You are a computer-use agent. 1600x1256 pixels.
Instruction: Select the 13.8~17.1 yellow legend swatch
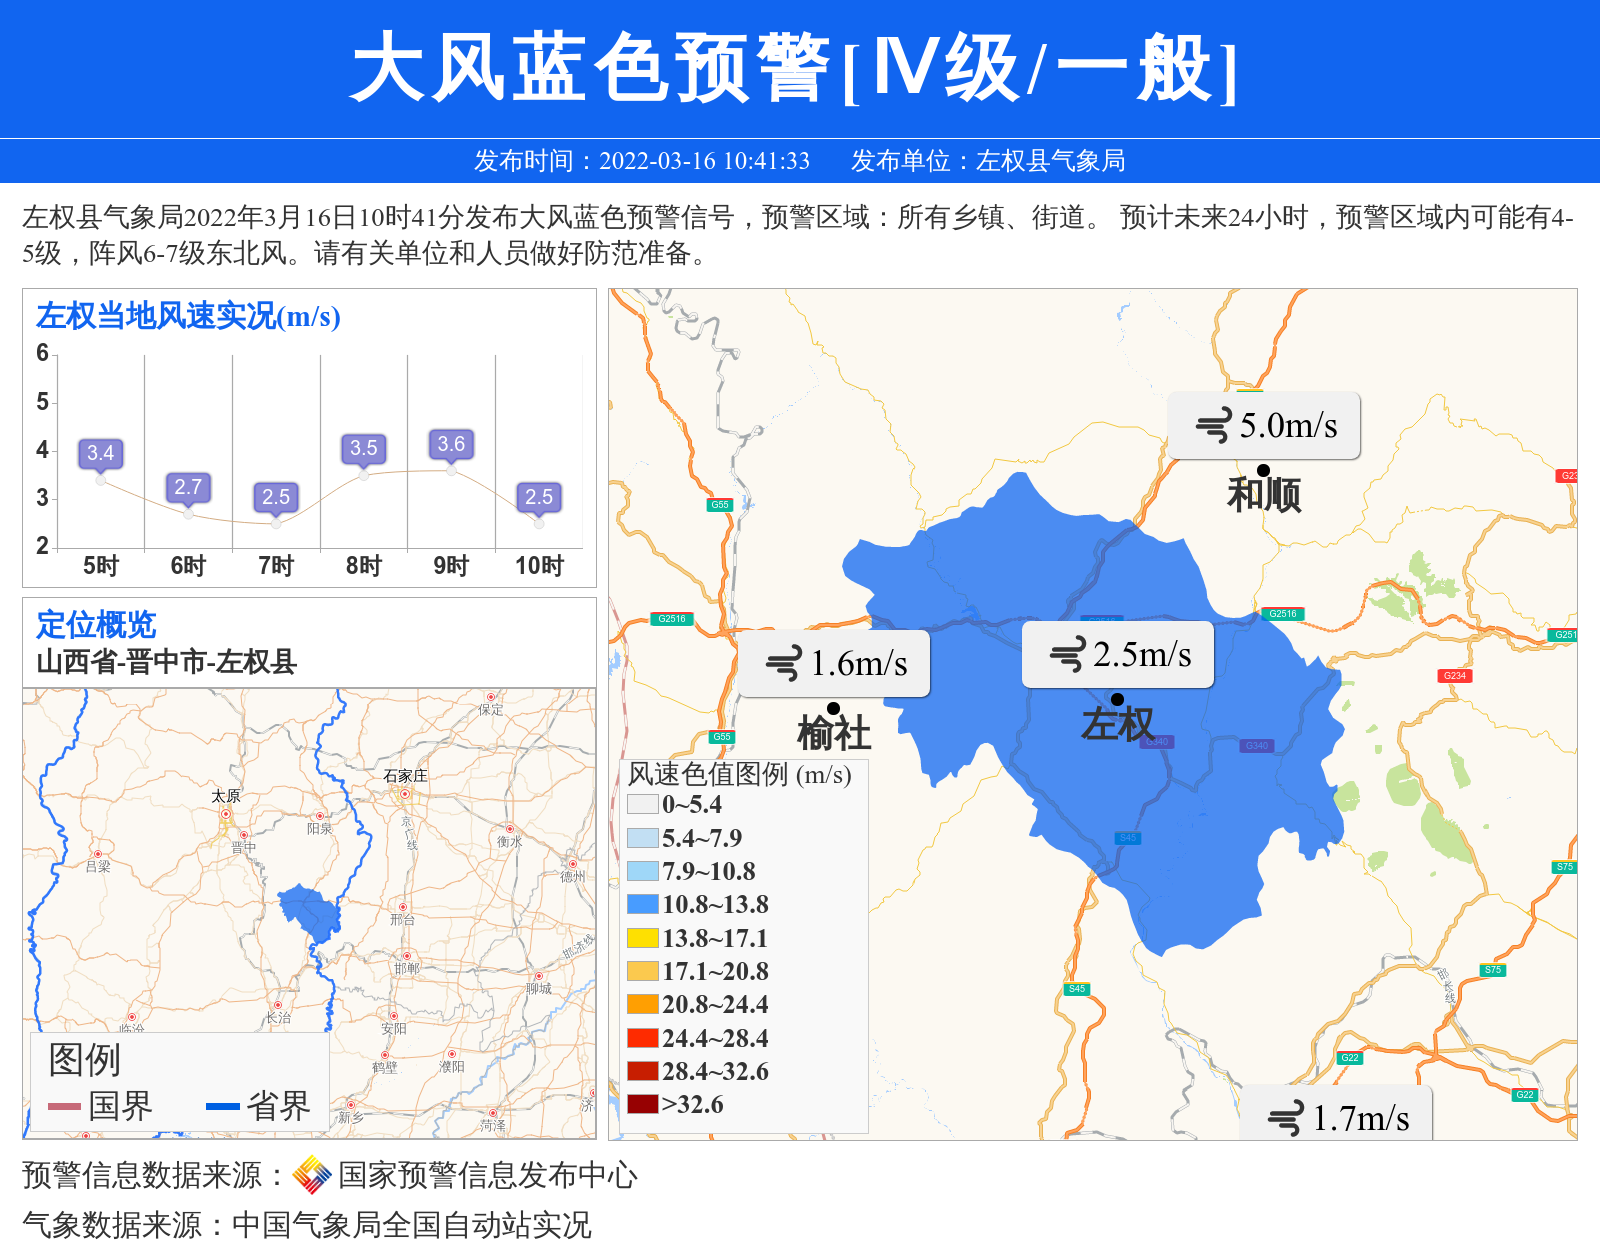(x=642, y=938)
